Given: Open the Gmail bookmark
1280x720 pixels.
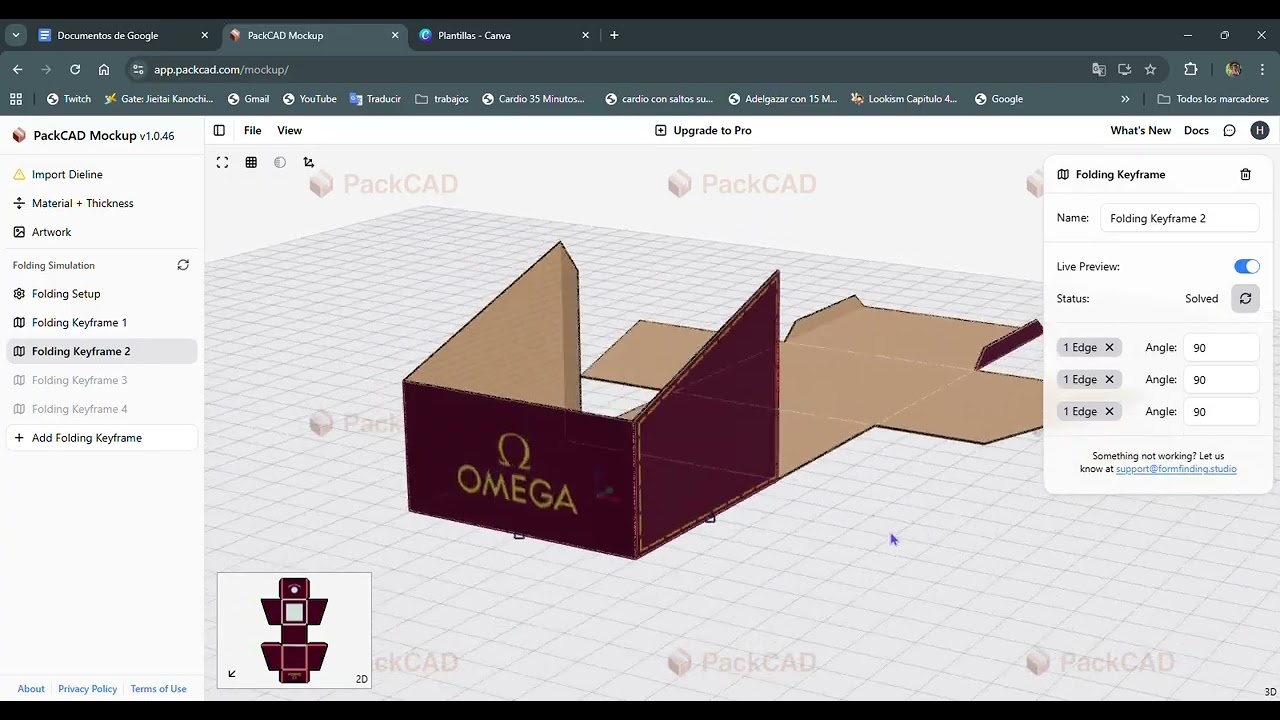Looking at the screenshot, I should [x=248, y=99].
